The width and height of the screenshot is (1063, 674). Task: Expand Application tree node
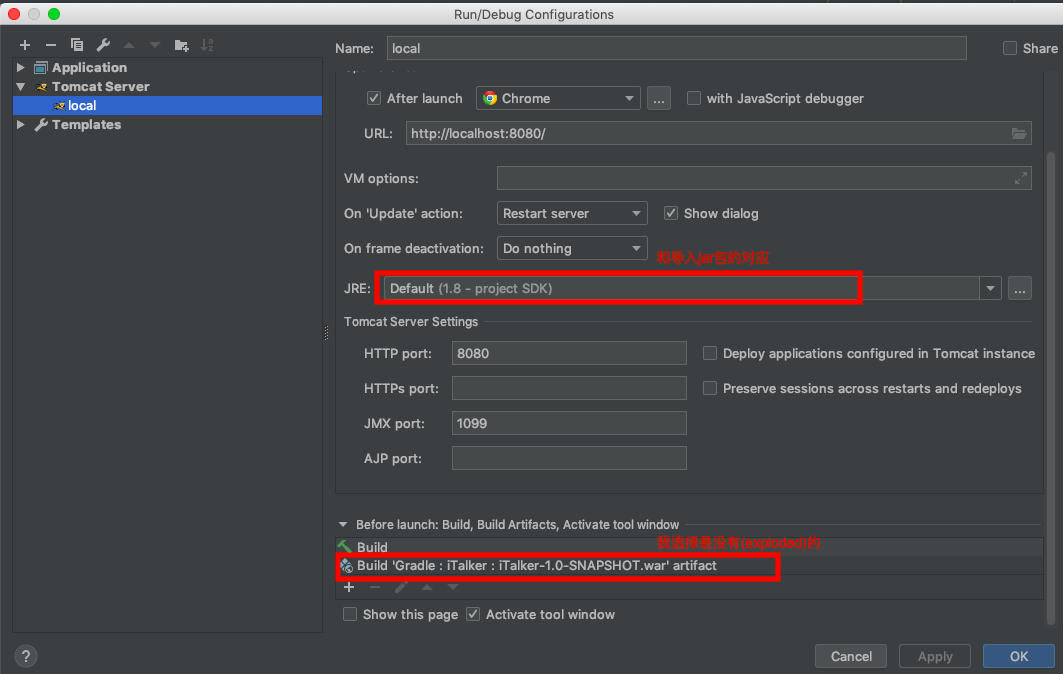point(20,68)
